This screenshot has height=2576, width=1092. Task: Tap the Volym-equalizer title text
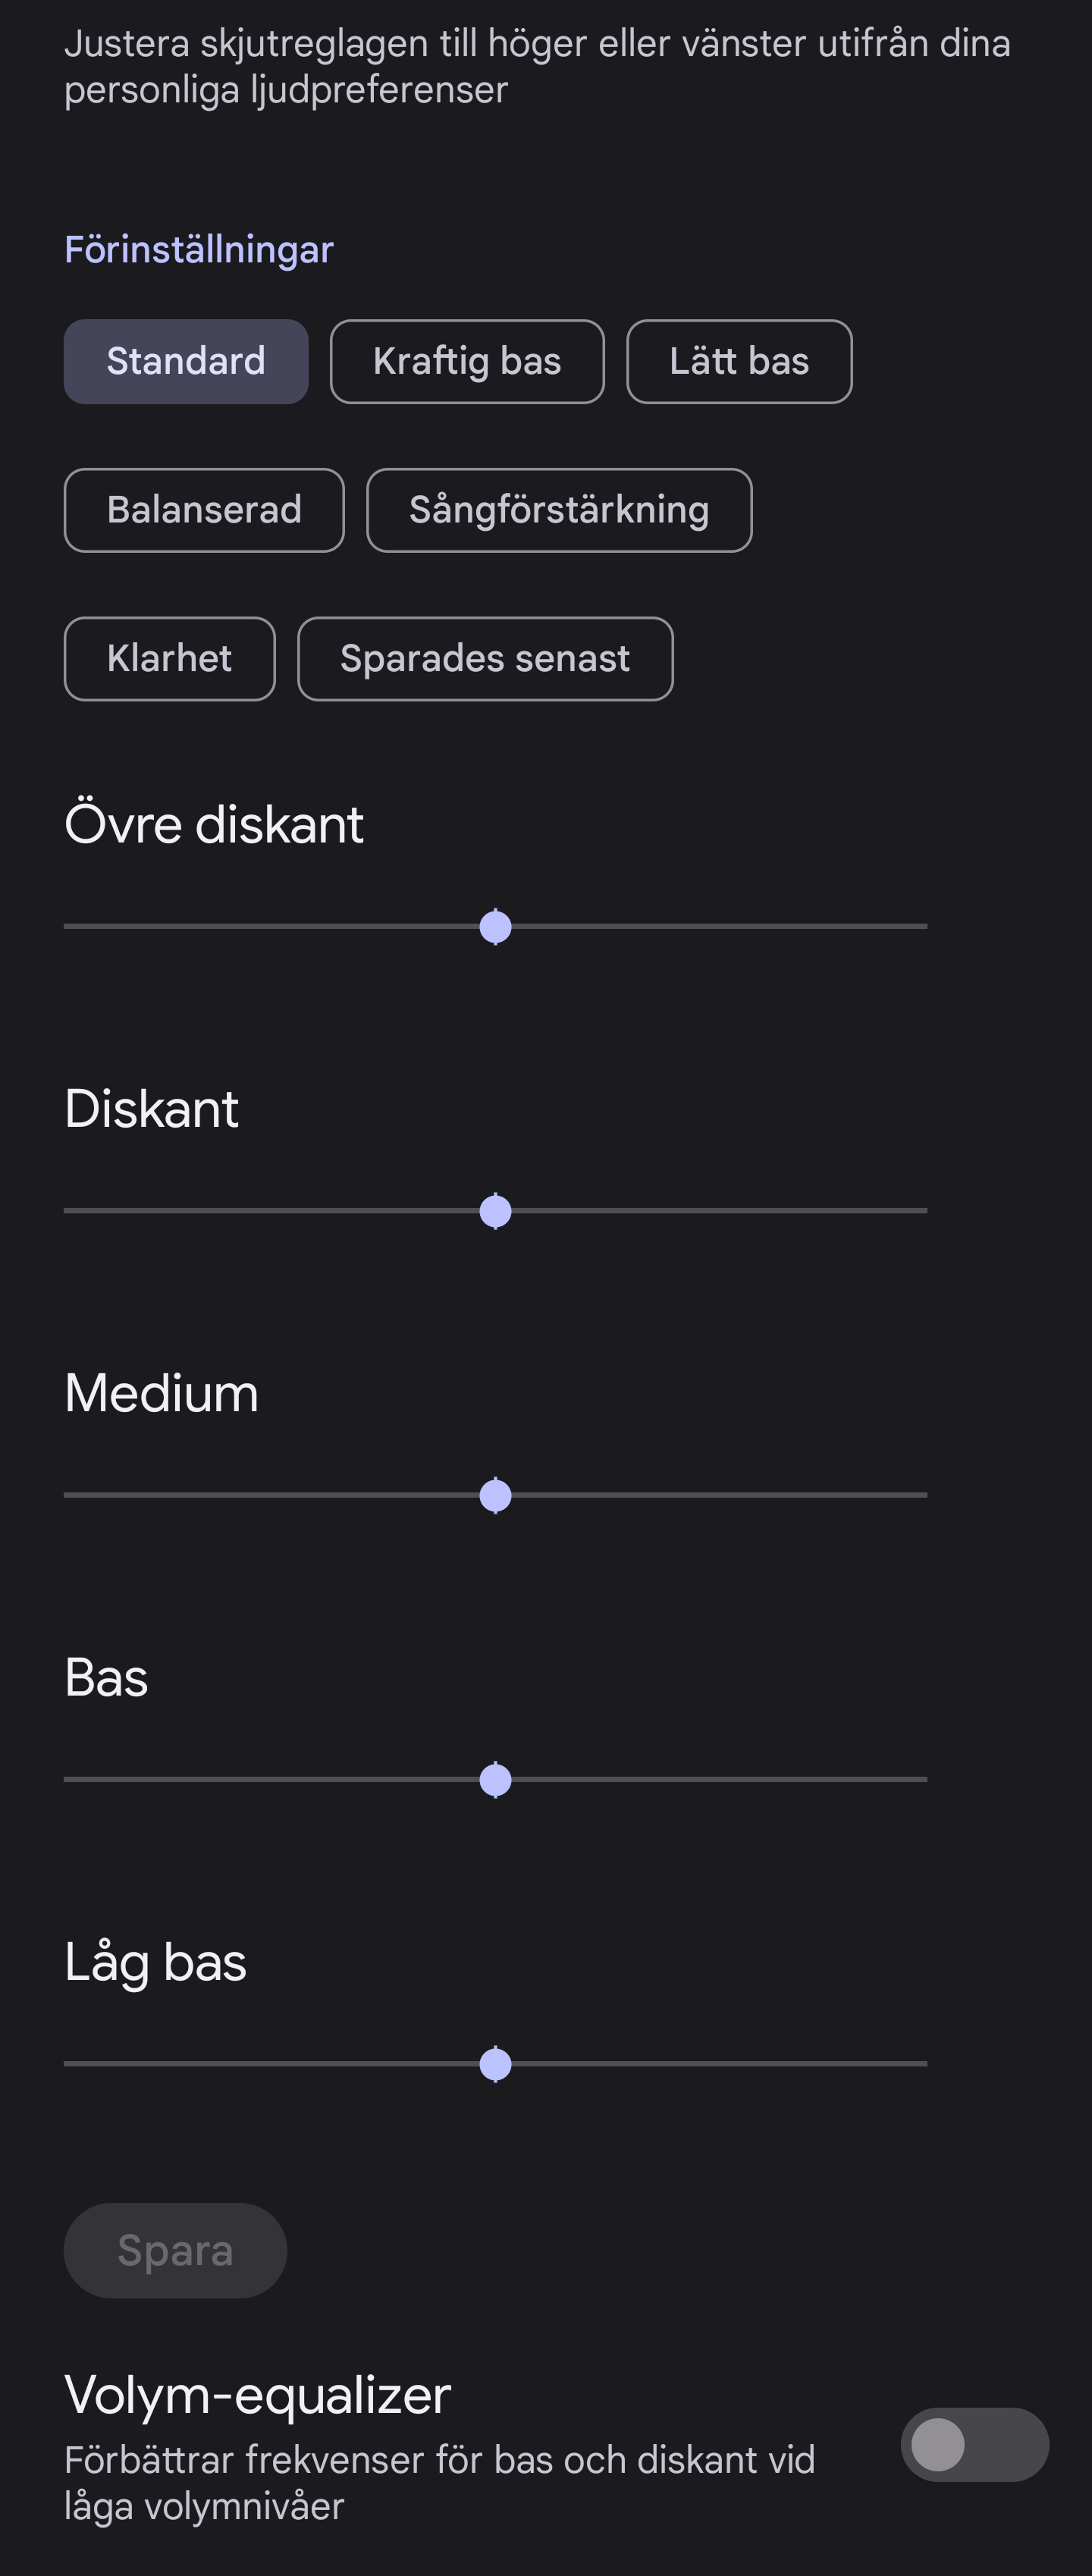pos(257,2395)
